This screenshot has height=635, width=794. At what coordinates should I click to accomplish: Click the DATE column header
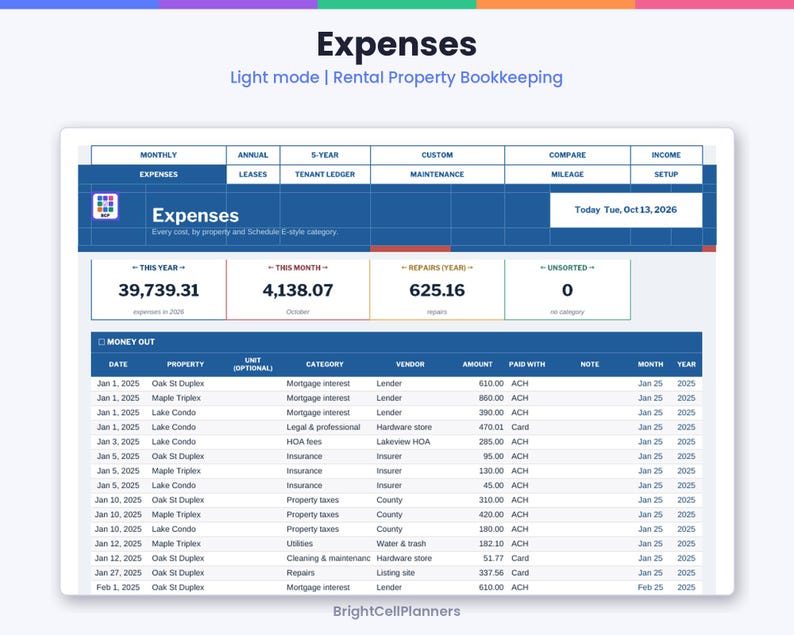[x=118, y=364]
